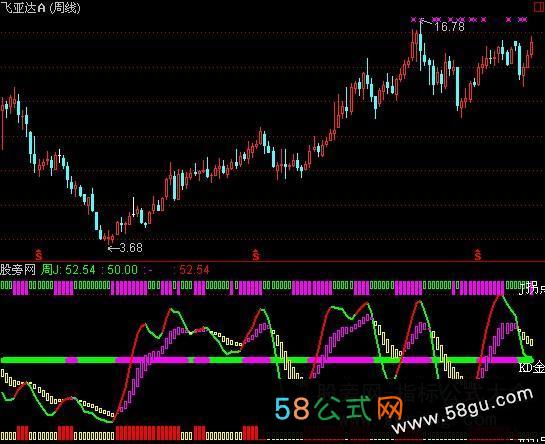Click the high price label 16.78
Viewport: 545px width, 444px height.
[449, 26]
